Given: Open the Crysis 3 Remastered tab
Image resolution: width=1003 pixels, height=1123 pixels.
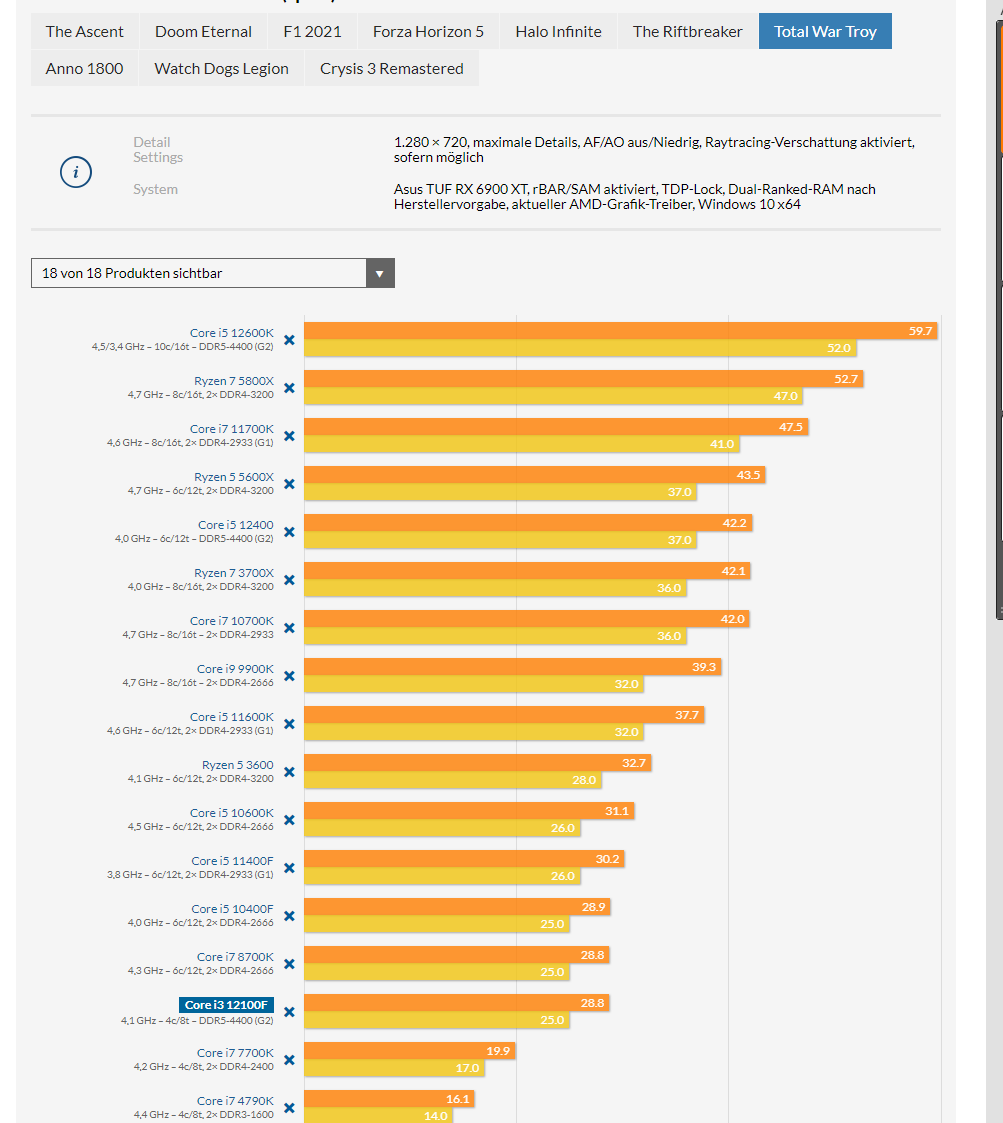Looking at the screenshot, I should pyautogui.click(x=392, y=69).
